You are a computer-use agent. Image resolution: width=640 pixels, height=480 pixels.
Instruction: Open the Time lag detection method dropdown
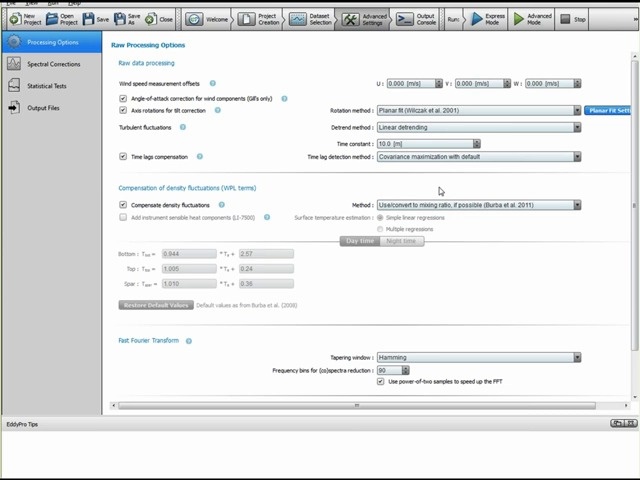coord(479,157)
